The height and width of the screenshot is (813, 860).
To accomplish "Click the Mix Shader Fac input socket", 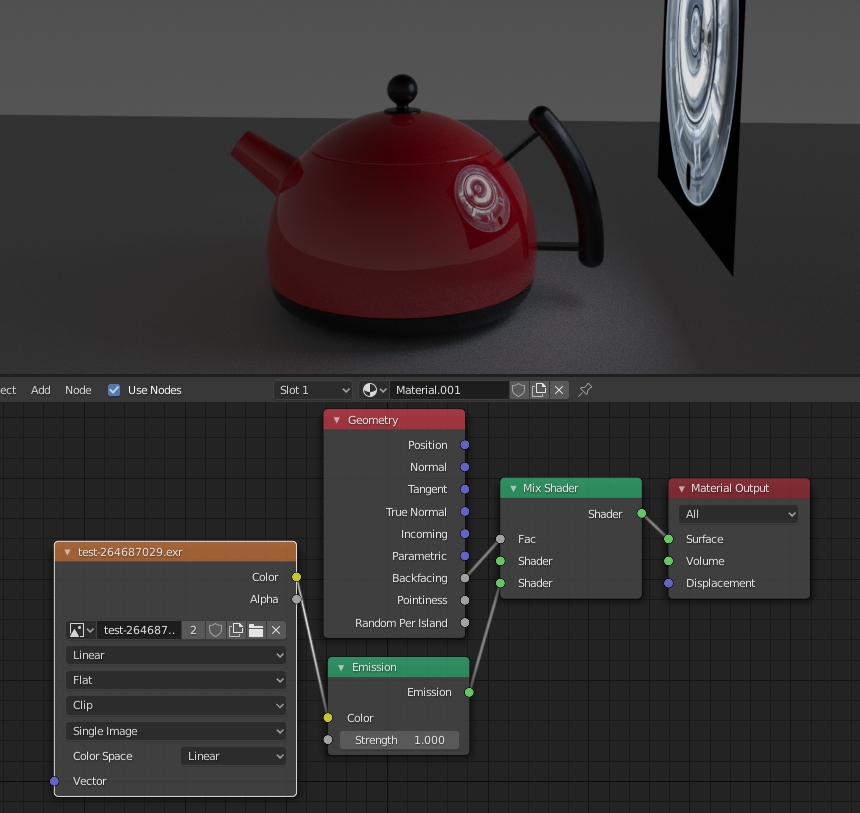I will (x=500, y=539).
